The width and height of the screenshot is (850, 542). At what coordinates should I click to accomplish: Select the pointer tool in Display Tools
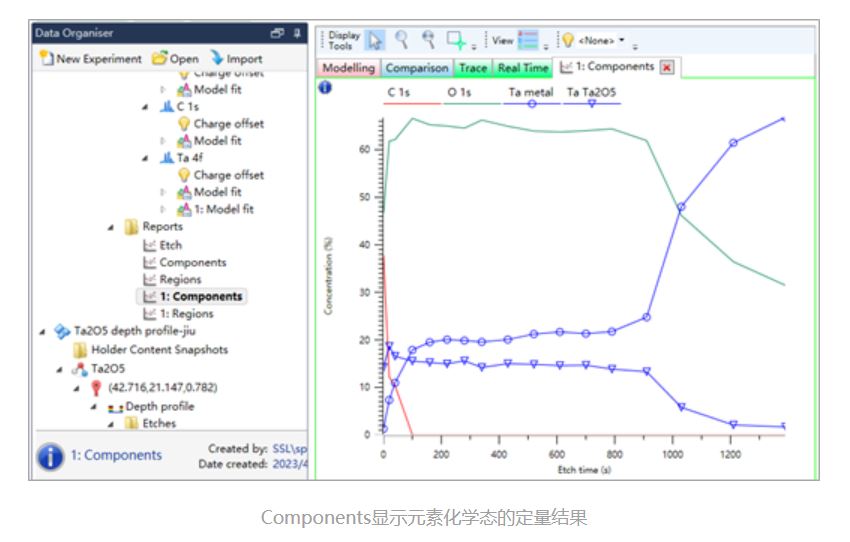click(x=376, y=40)
